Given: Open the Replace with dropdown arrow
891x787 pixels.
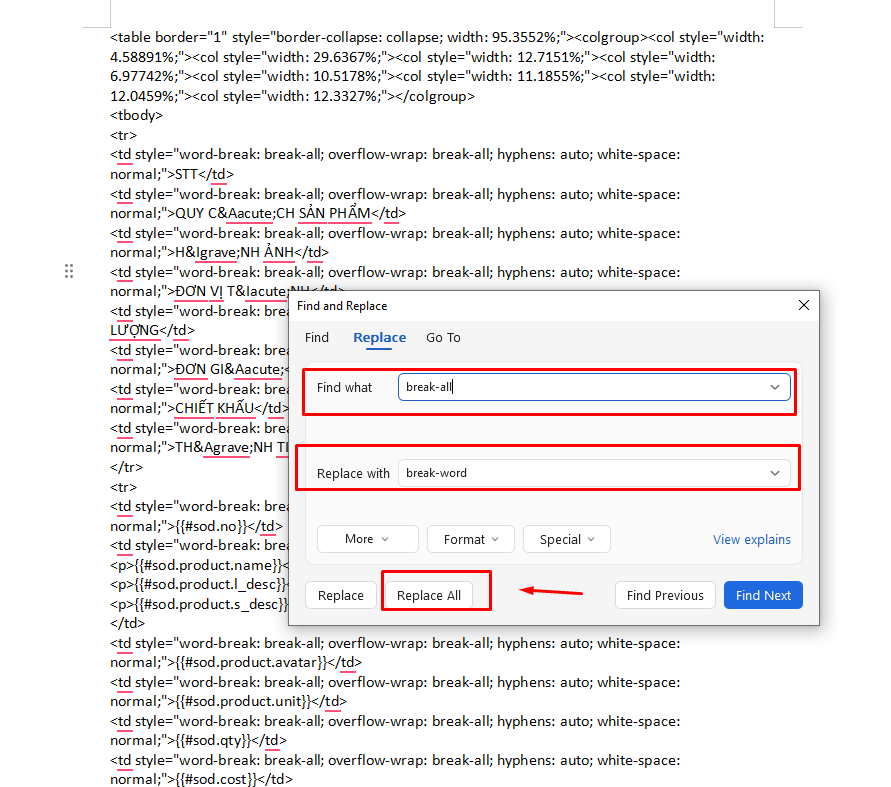Looking at the screenshot, I should 775,473.
